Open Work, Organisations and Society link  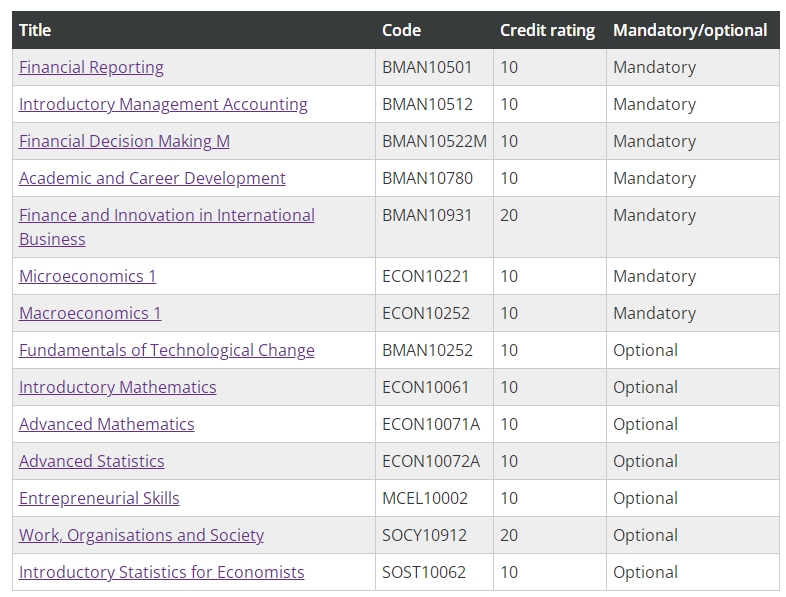point(141,535)
